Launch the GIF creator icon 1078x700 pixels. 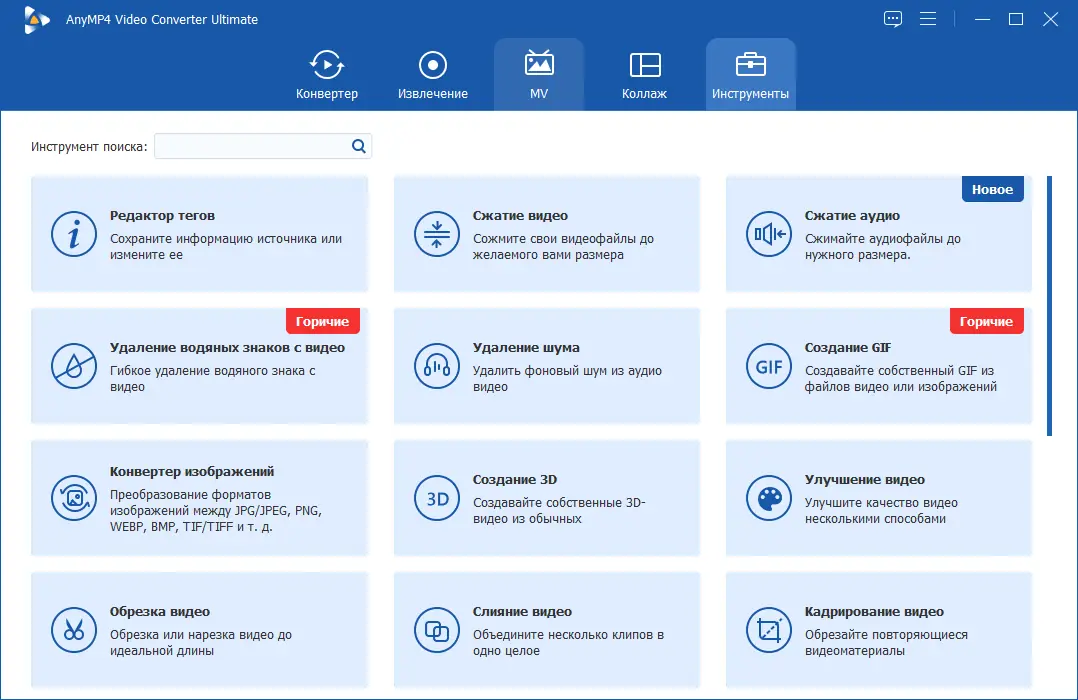tap(769, 366)
